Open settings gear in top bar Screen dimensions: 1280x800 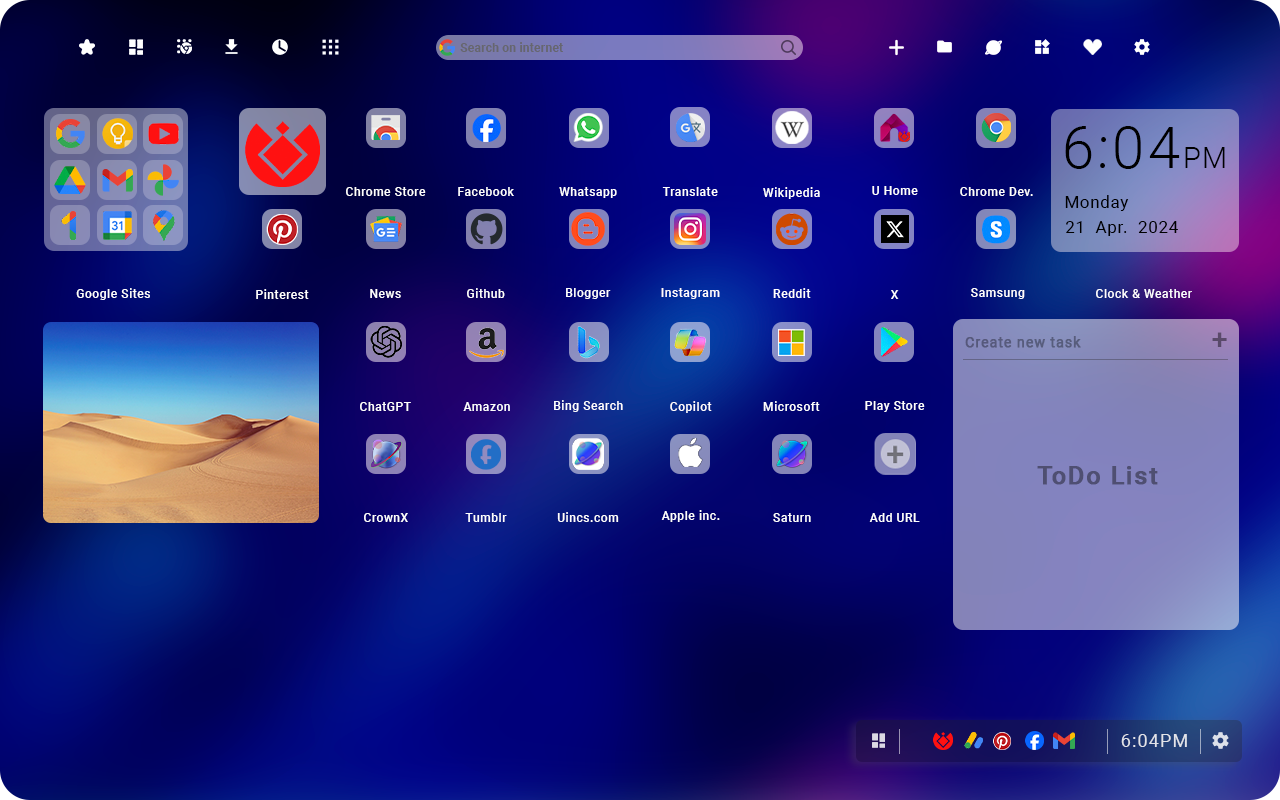tap(1142, 47)
